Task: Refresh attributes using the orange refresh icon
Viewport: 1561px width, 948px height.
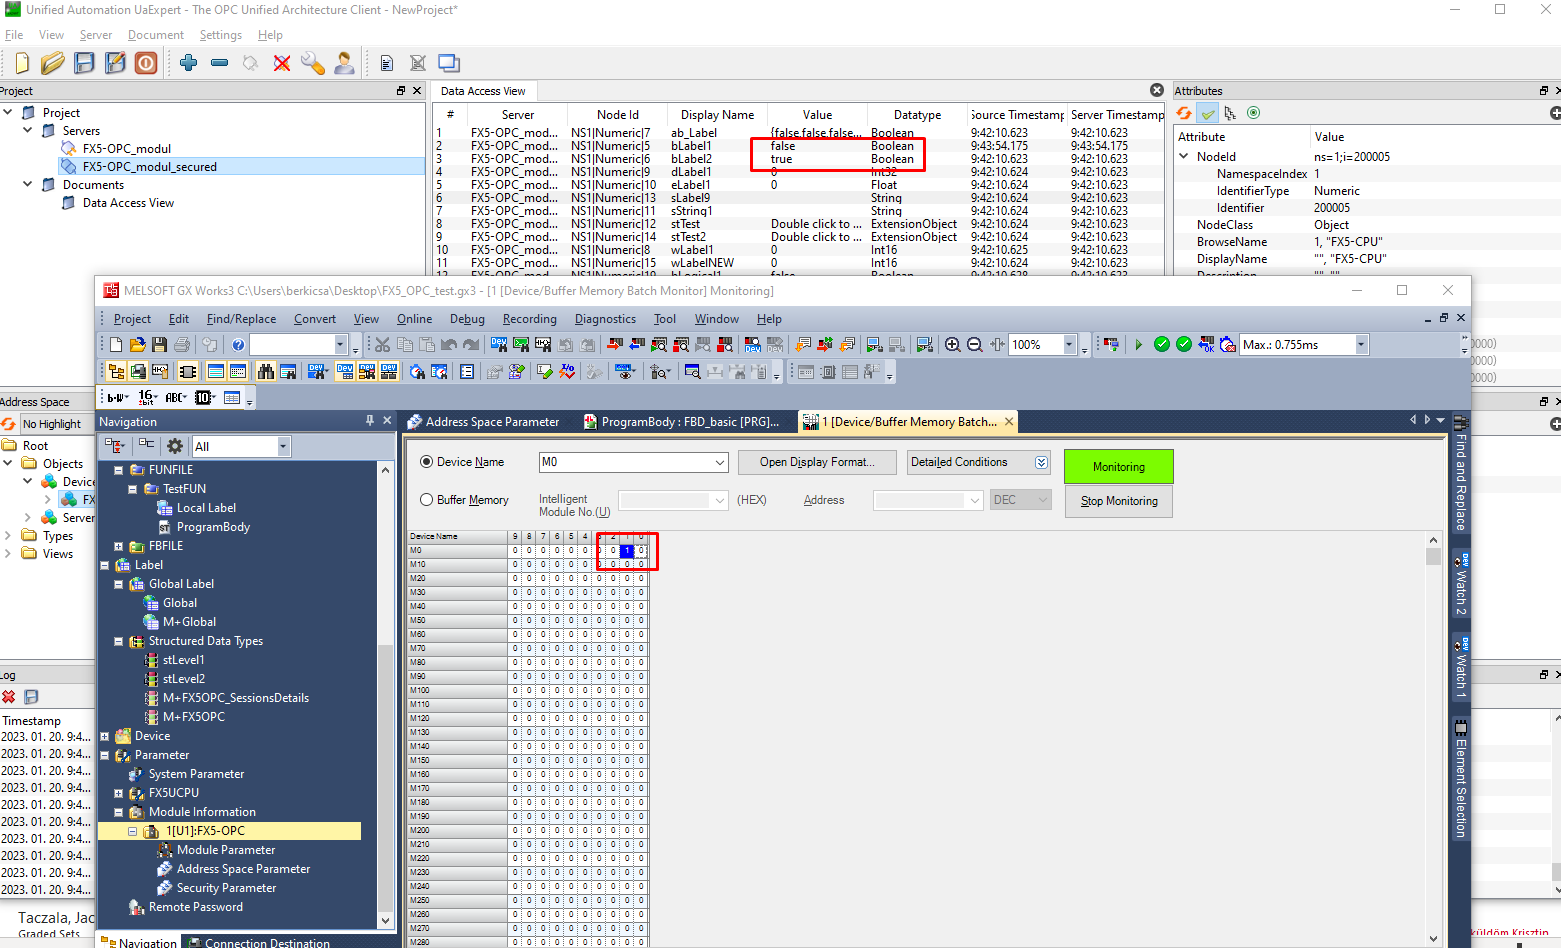Action: (1184, 113)
